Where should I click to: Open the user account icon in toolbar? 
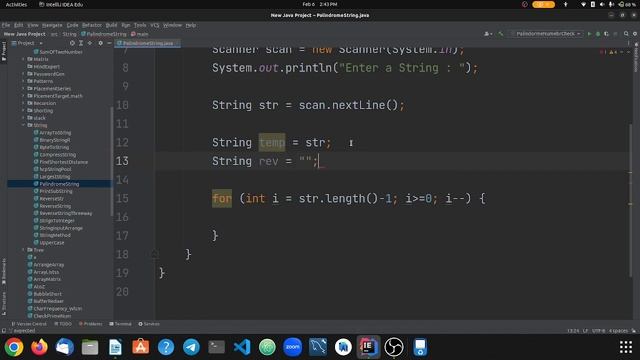488,34
